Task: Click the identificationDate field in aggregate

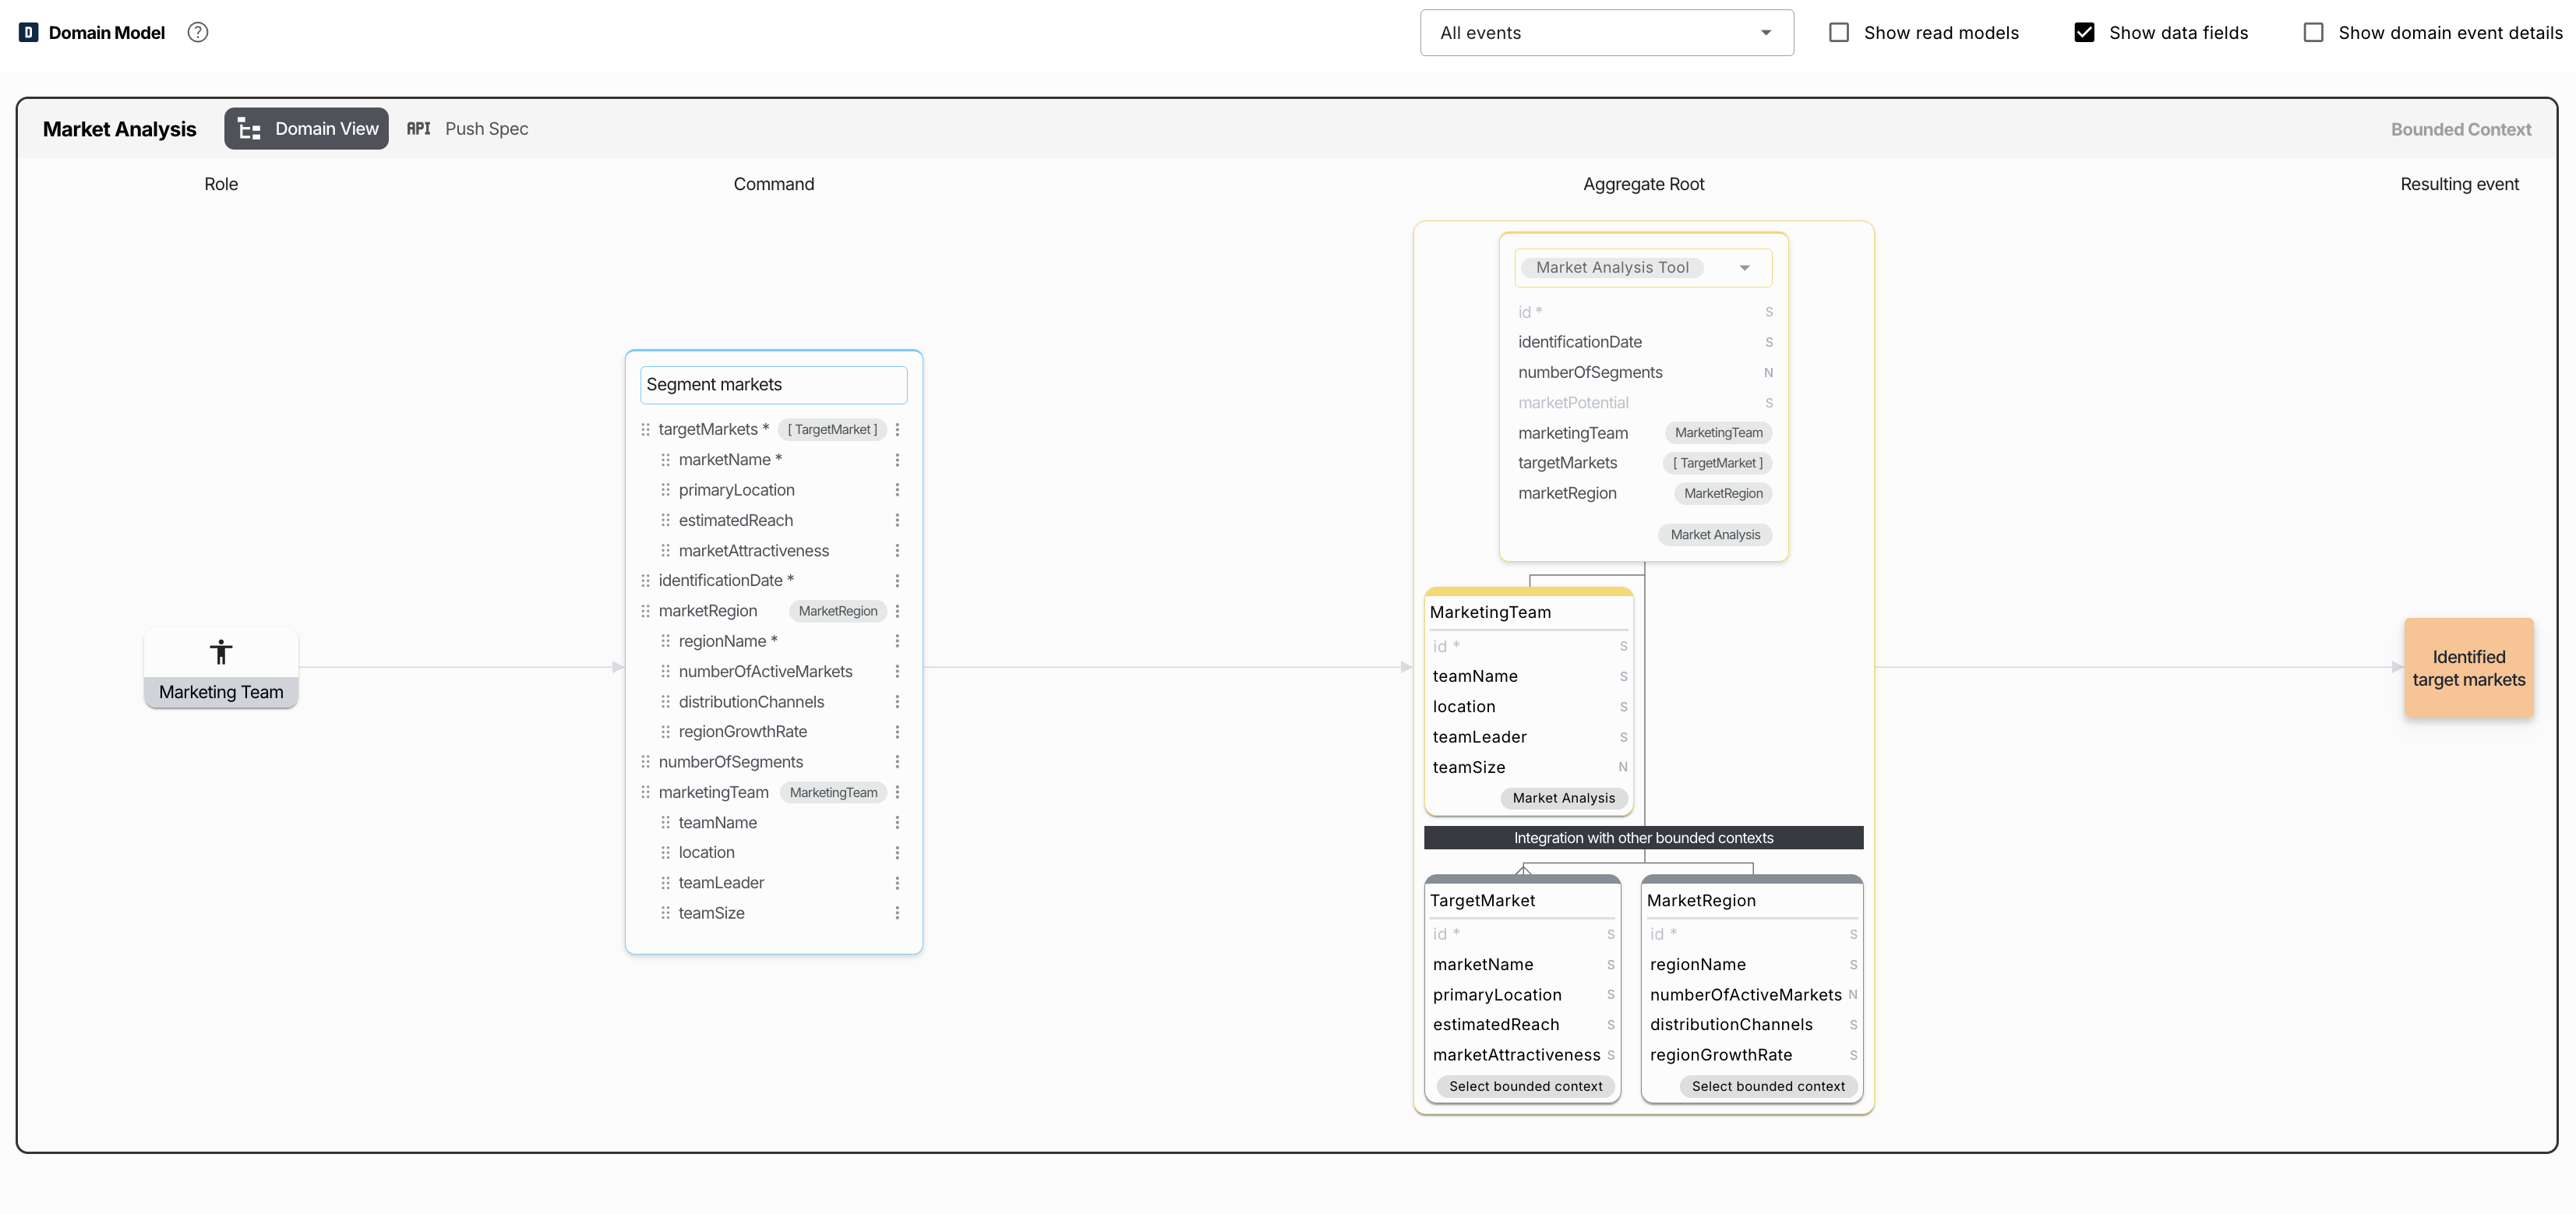Action: (x=1645, y=342)
